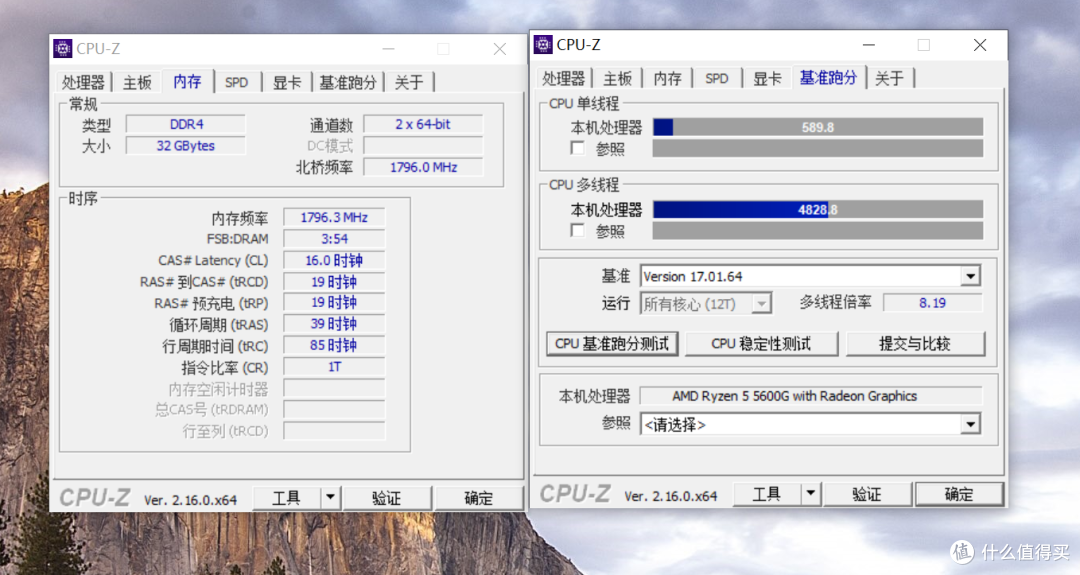Switch to 内存 tab in right window
This screenshot has width=1080, height=575.
(x=667, y=79)
